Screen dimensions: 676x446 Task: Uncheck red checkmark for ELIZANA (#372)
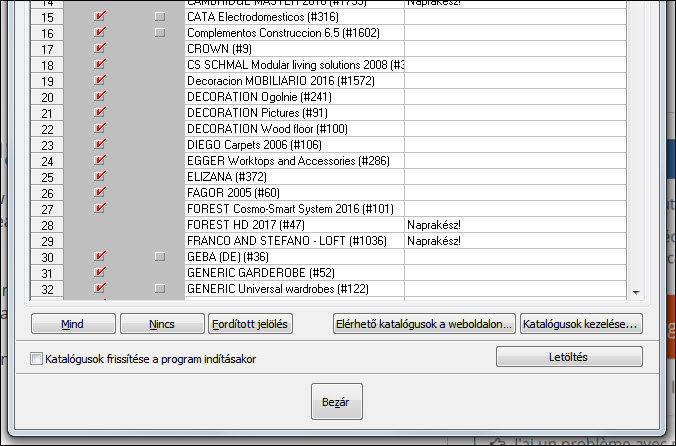(100, 176)
